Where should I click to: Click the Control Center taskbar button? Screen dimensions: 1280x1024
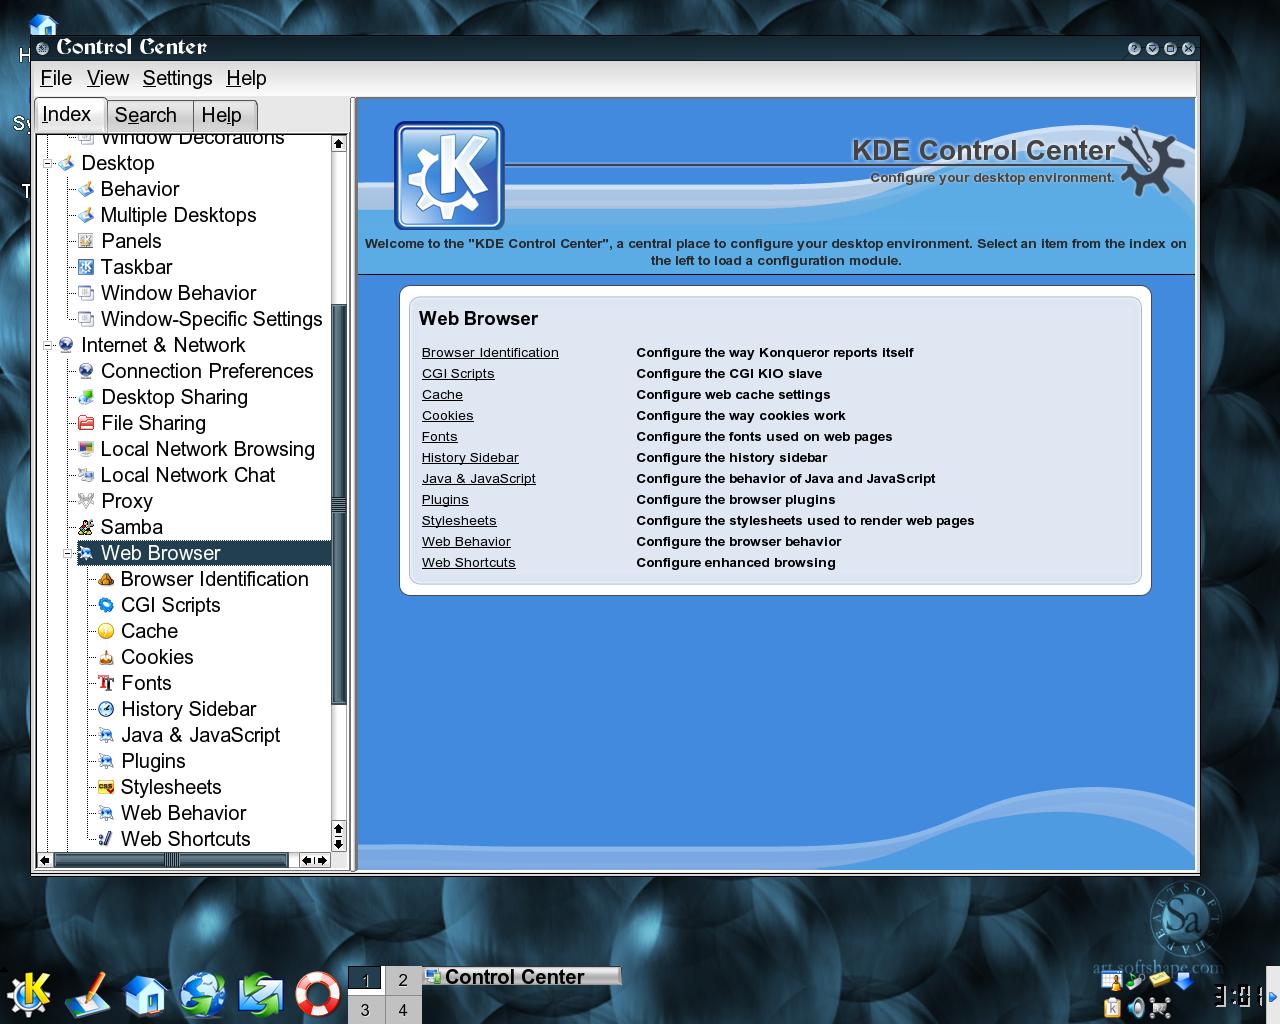pyautogui.click(x=521, y=977)
